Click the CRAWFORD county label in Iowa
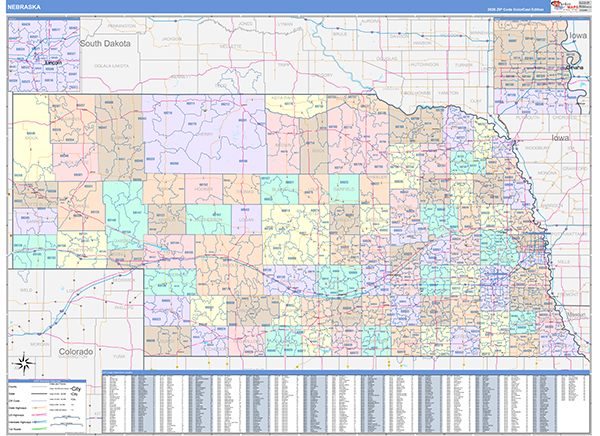 [575, 168]
